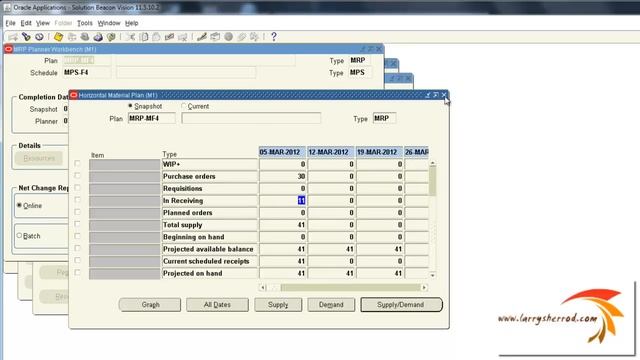The image size is (640, 360).
Task: Click the All Dates button
Action: tap(217, 304)
